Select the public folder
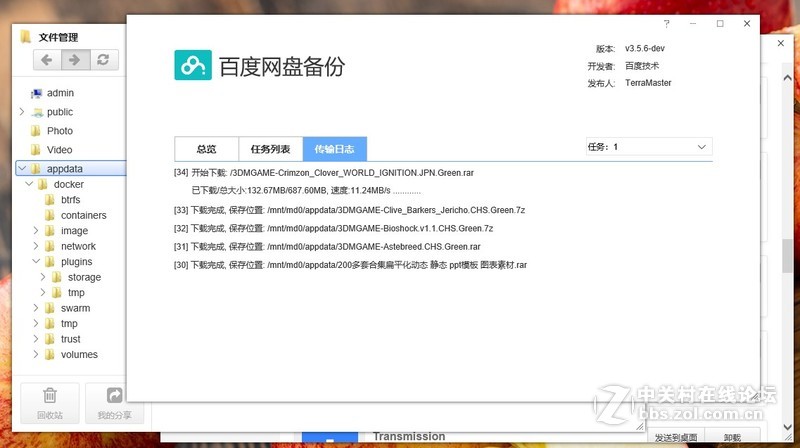The width and height of the screenshot is (800, 448). pos(60,112)
